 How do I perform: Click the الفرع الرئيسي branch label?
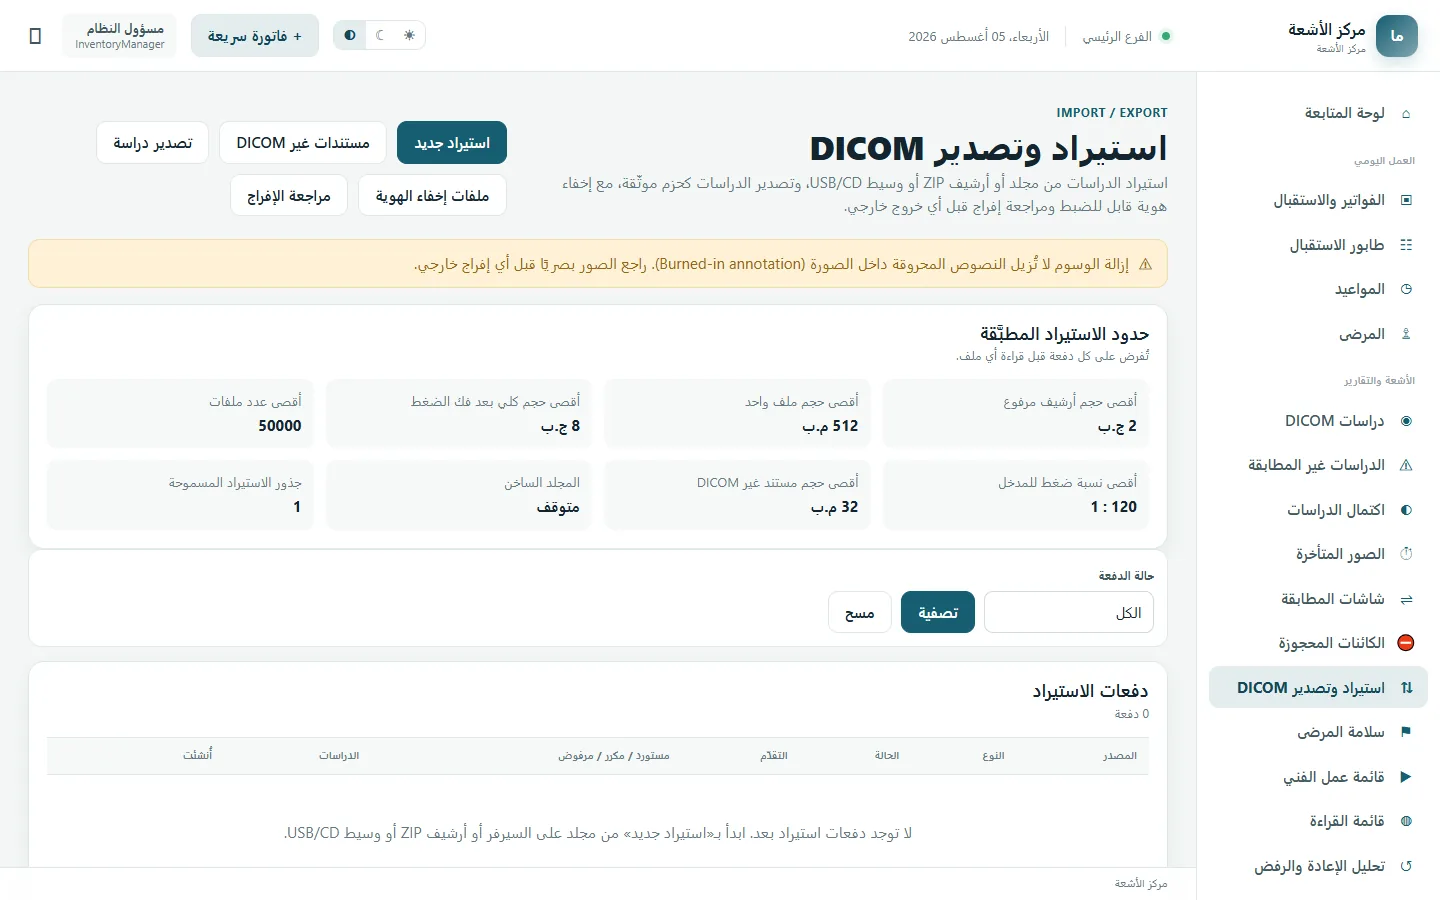point(1117,37)
